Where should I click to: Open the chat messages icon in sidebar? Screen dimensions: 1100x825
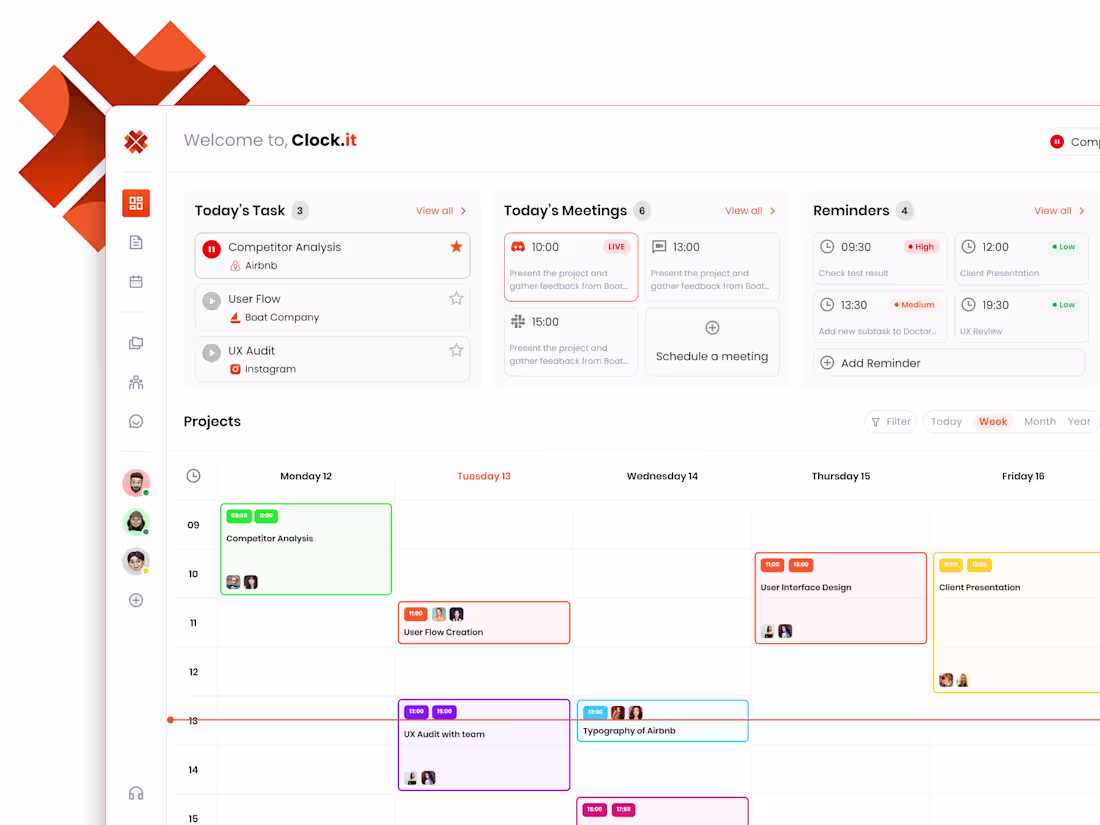(136, 421)
